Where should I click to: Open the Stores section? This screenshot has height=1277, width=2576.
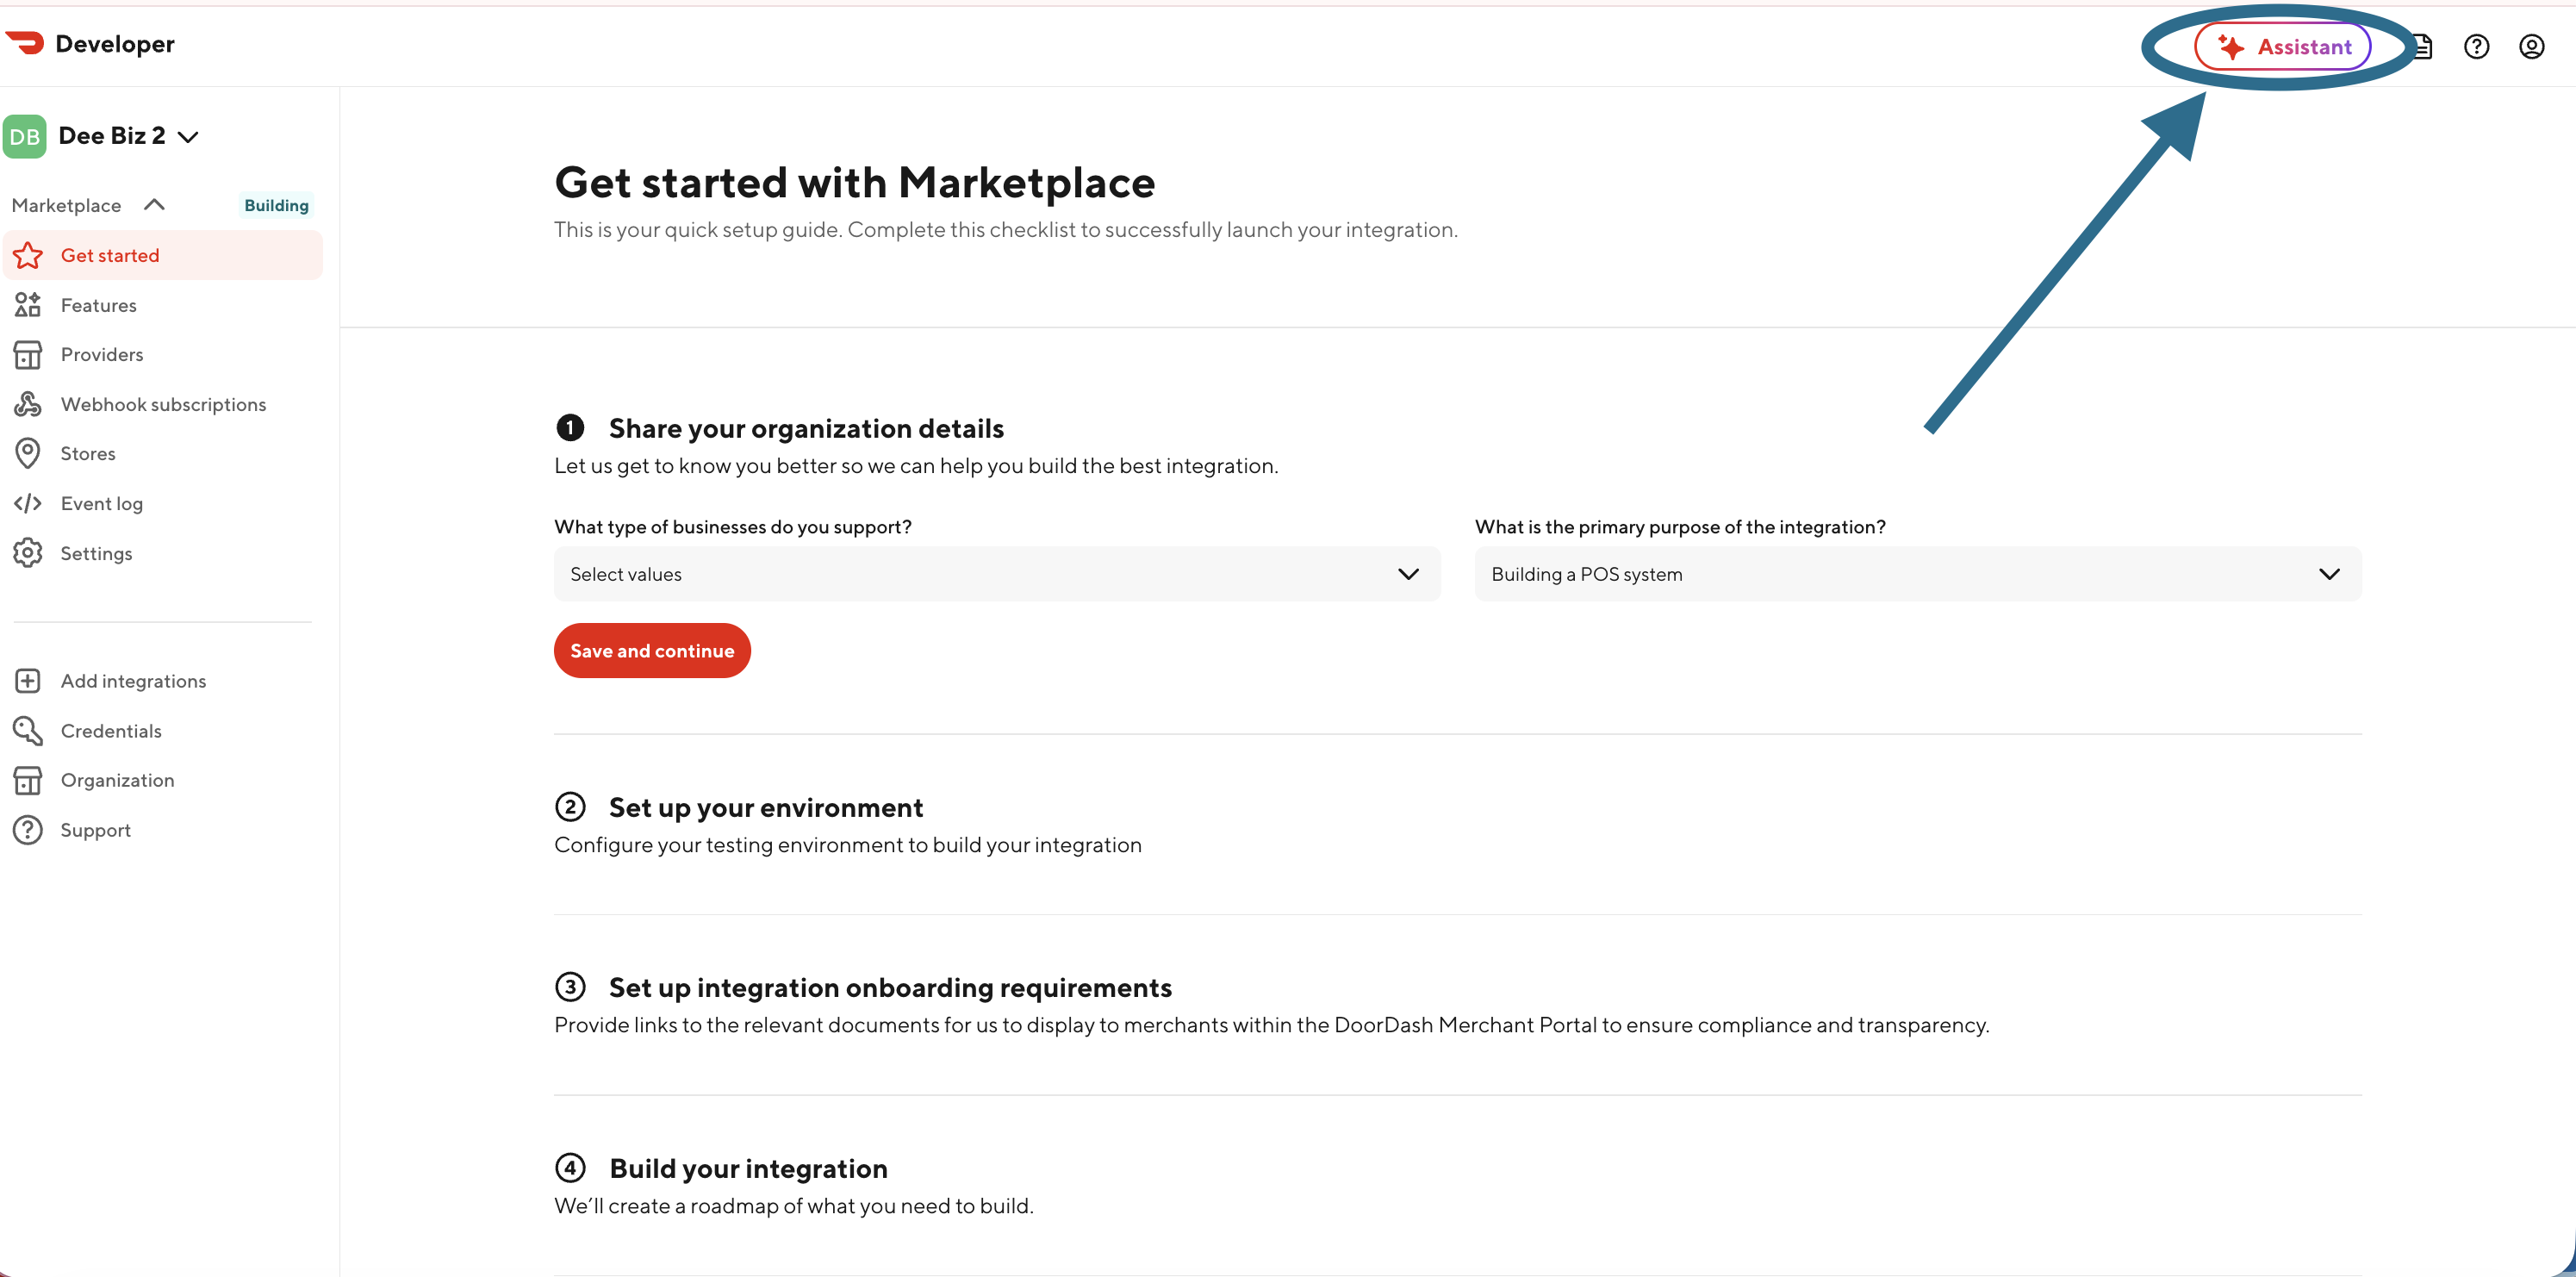[x=88, y=453]
